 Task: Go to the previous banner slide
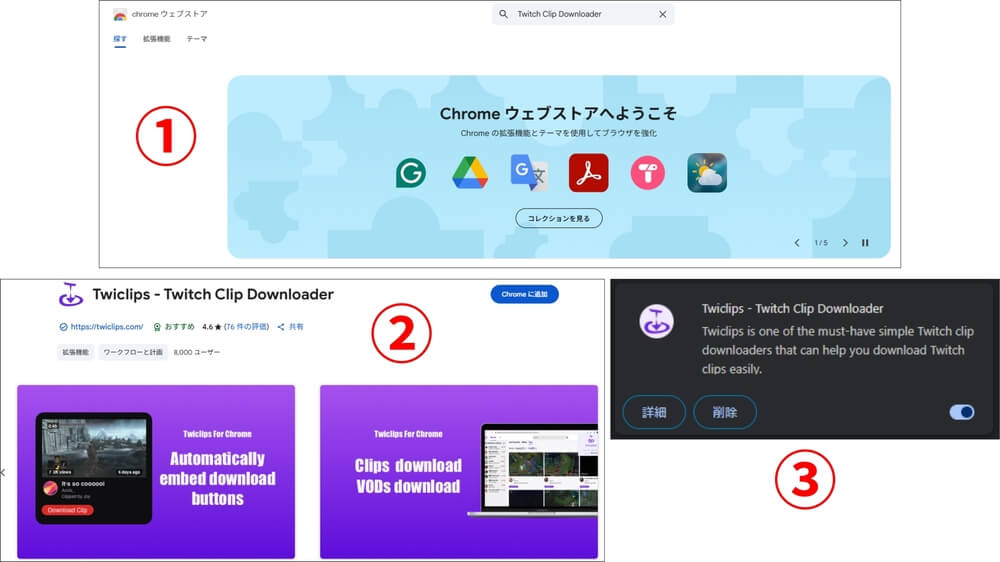[x=797, y=243]
